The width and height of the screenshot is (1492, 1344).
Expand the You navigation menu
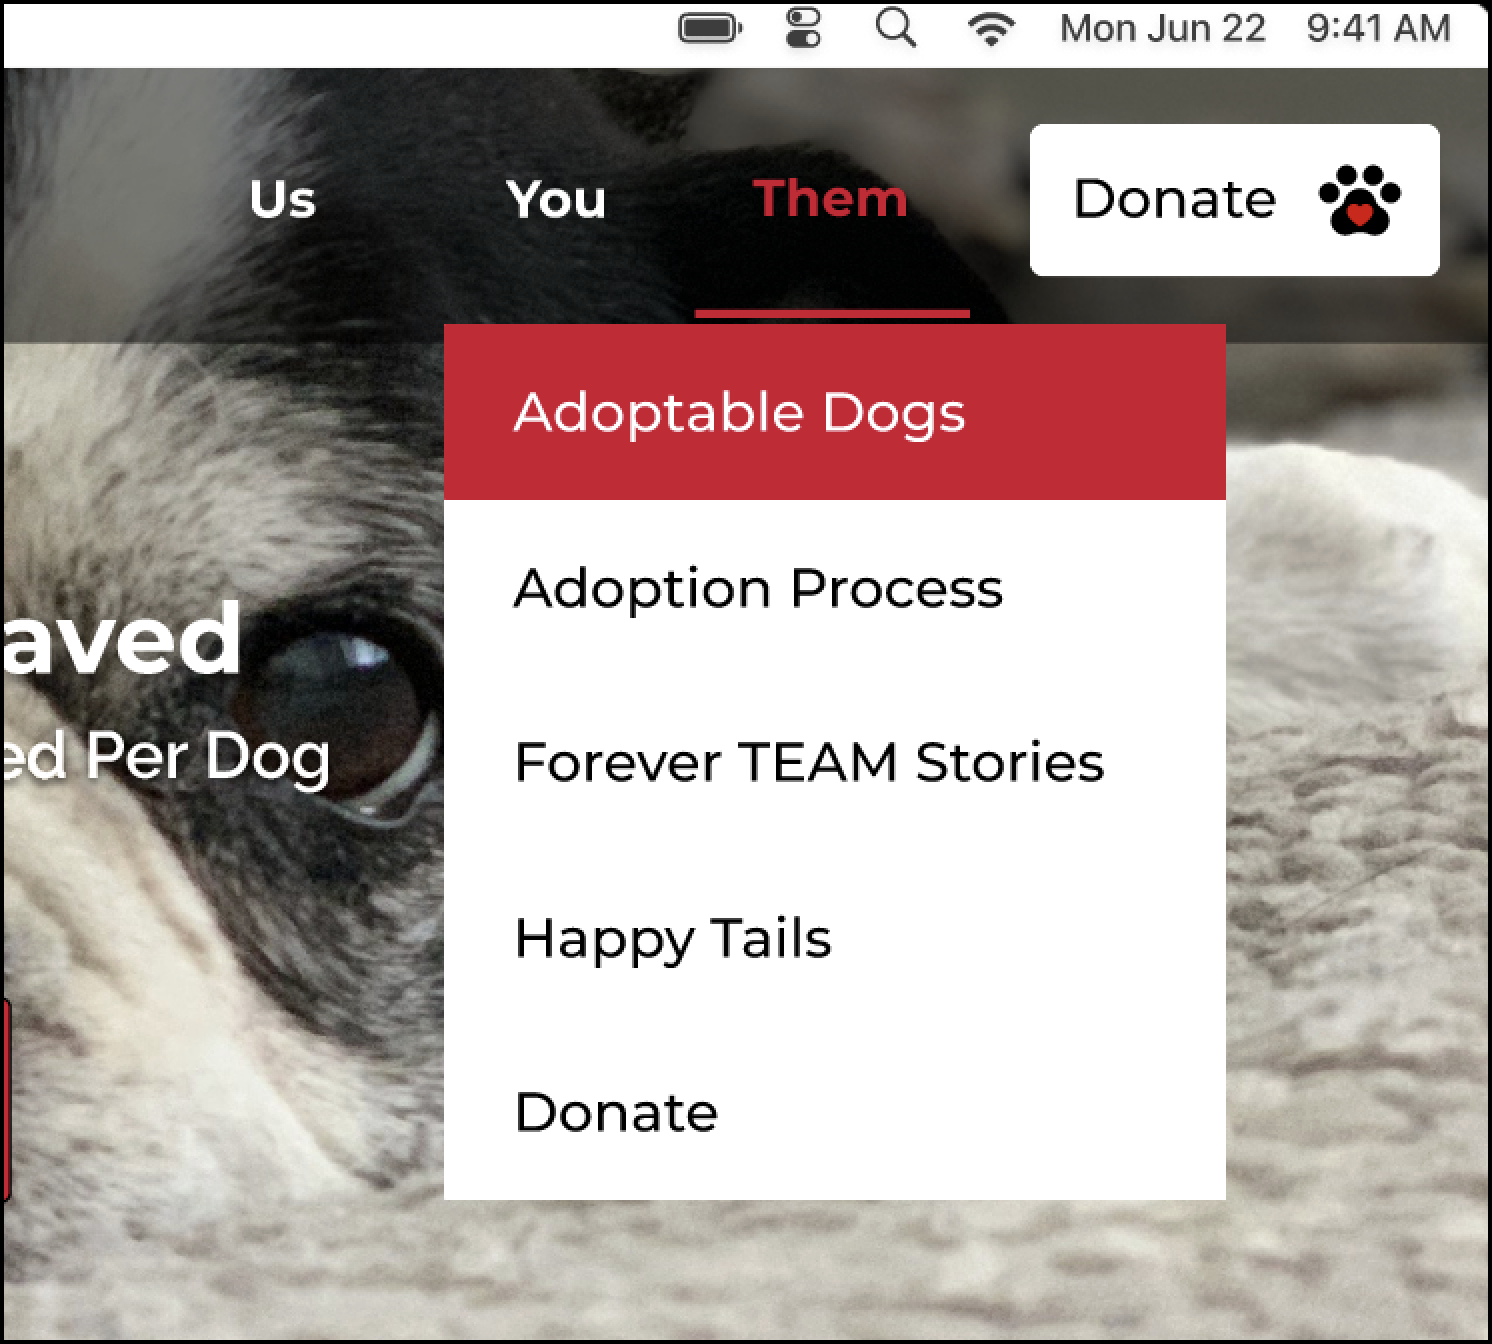556,198
